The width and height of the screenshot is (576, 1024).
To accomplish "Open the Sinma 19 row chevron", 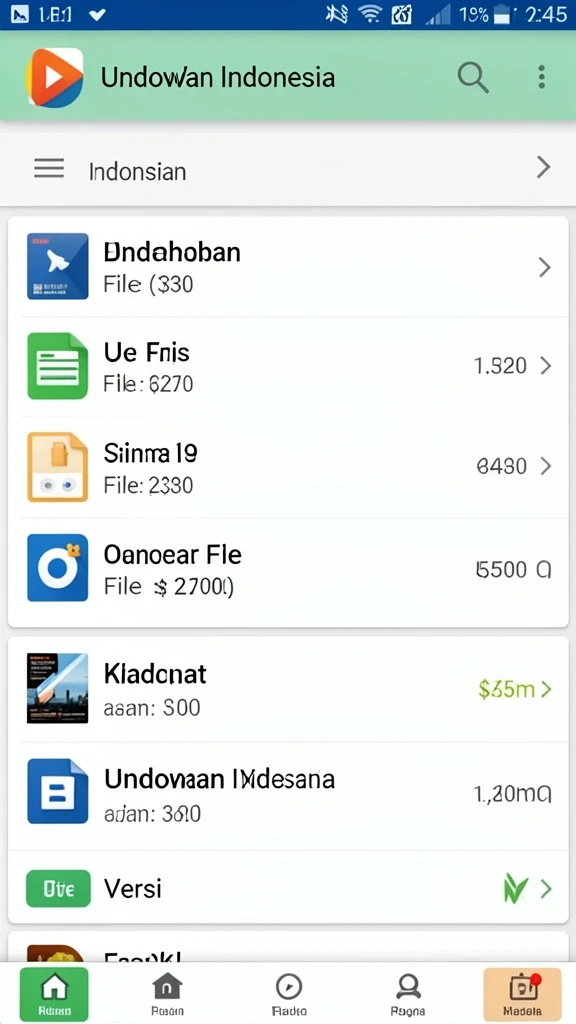I will (x=545, y=466).
